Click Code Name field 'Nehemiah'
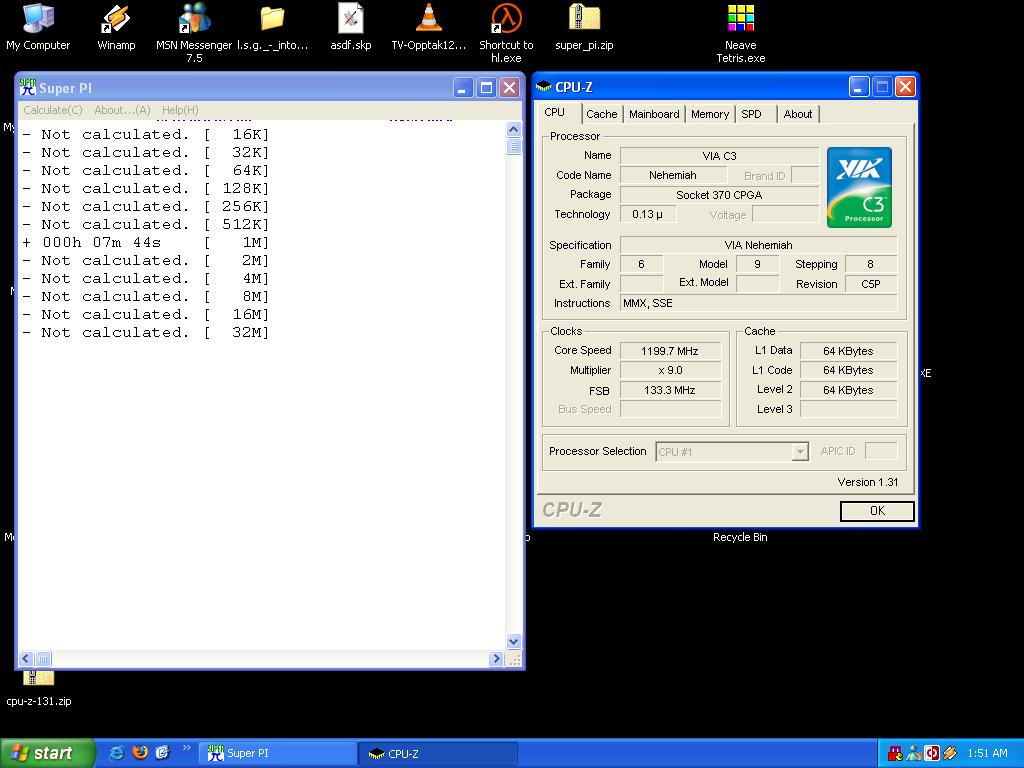This screenshot has height=768, width=1024. point(673,175)
